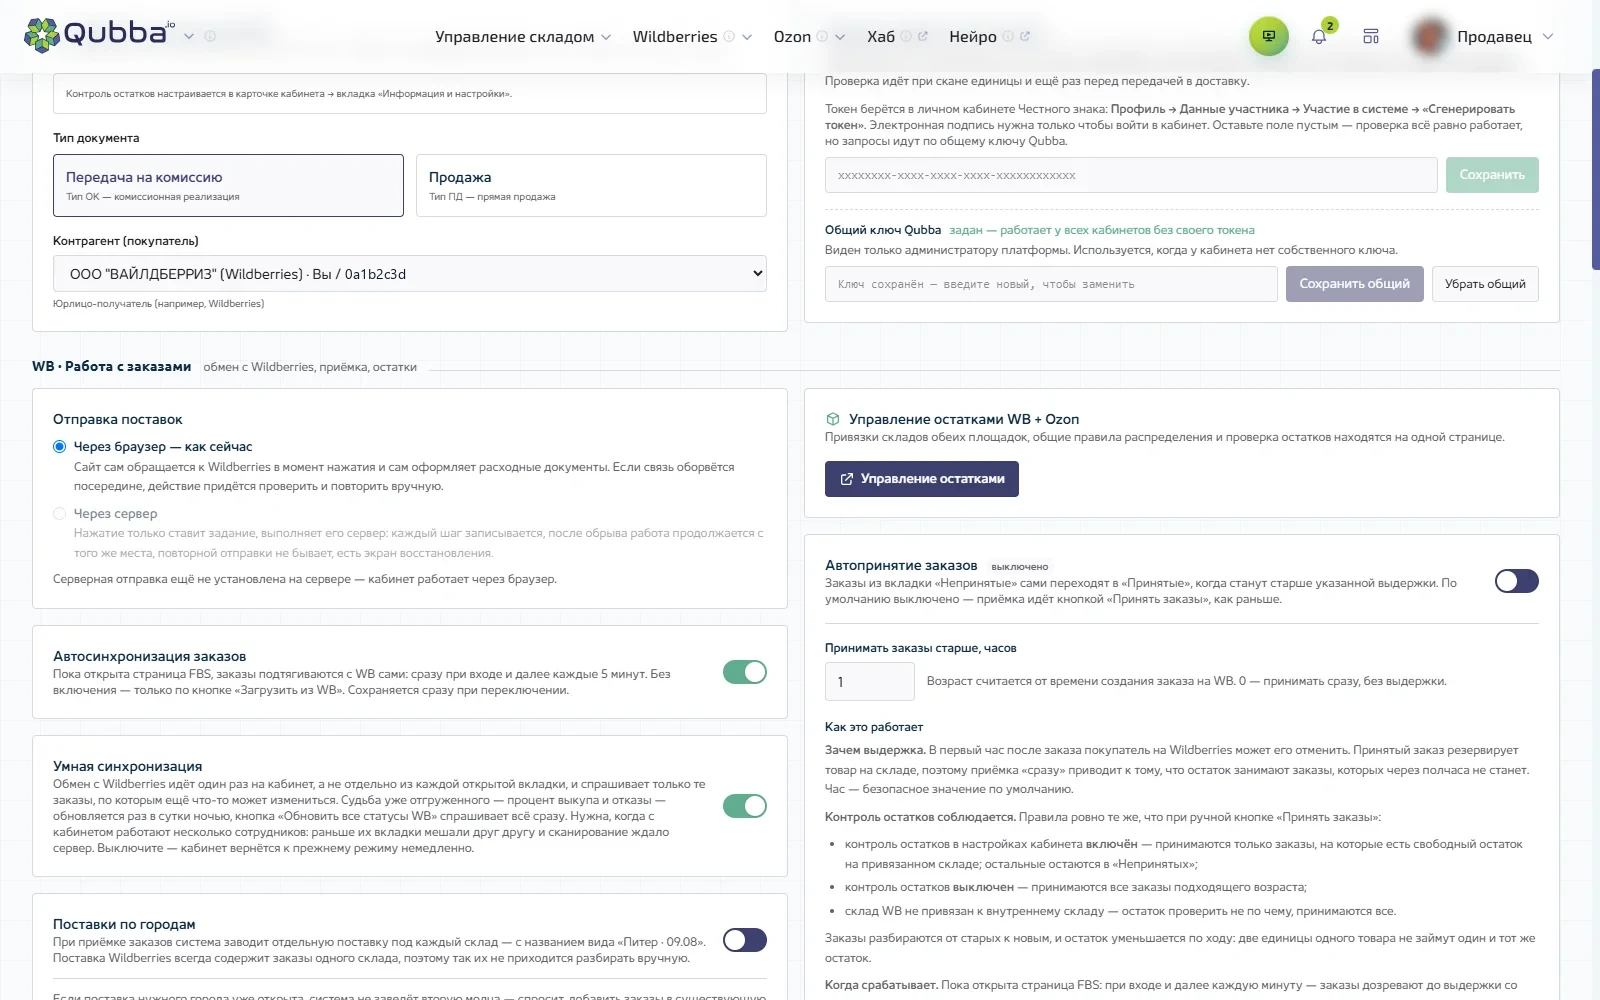1600x1000 pixels.
Task: Click Сохранить общий button
Action: 1354,284
